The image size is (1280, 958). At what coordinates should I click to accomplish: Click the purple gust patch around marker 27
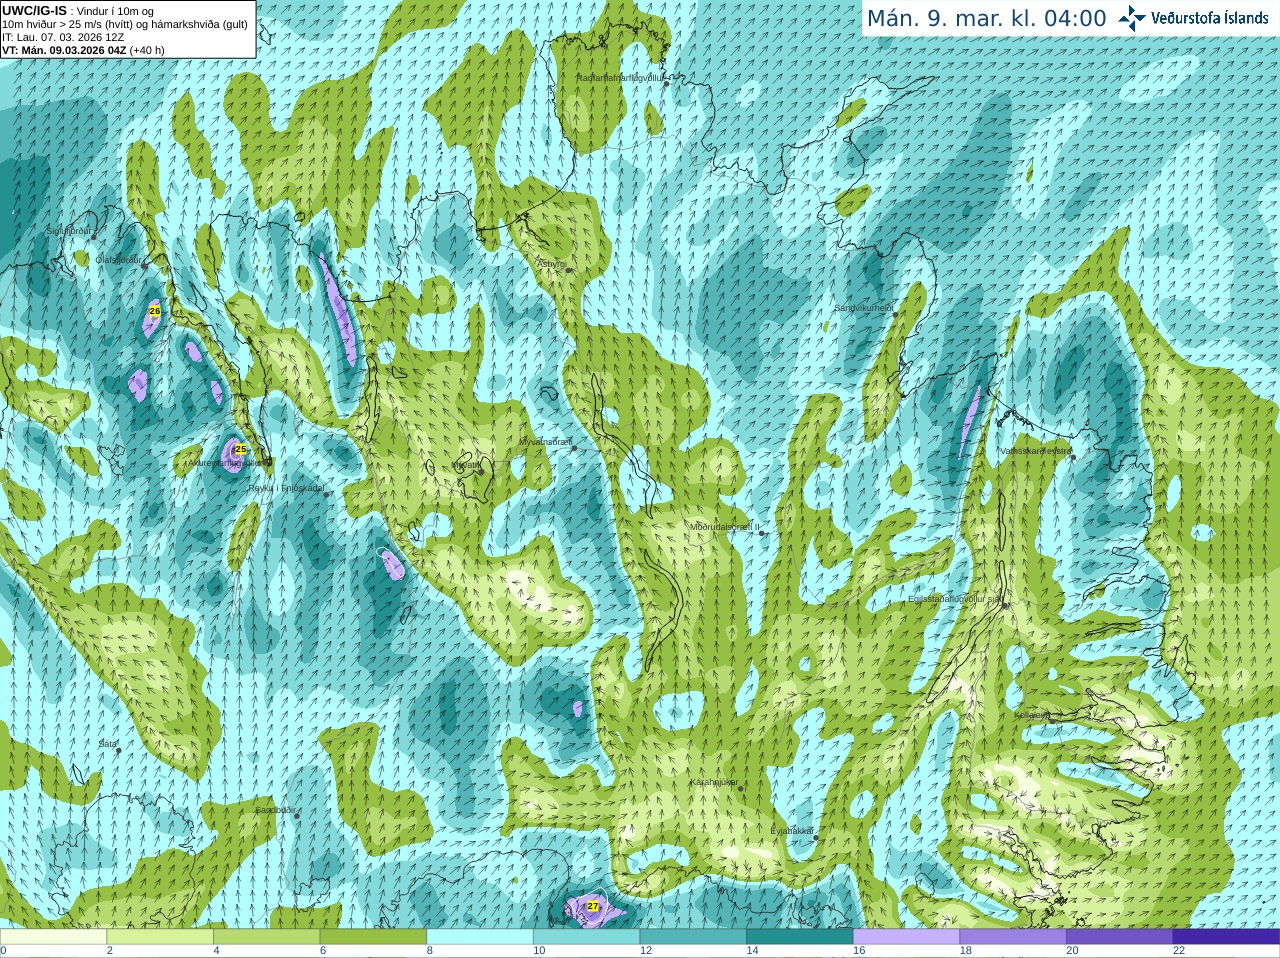[595, 909]
